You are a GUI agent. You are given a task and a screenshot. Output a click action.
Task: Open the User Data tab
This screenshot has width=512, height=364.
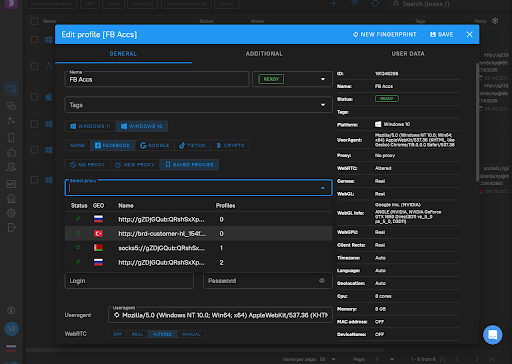pyautogui.click(x=408, y=54)
